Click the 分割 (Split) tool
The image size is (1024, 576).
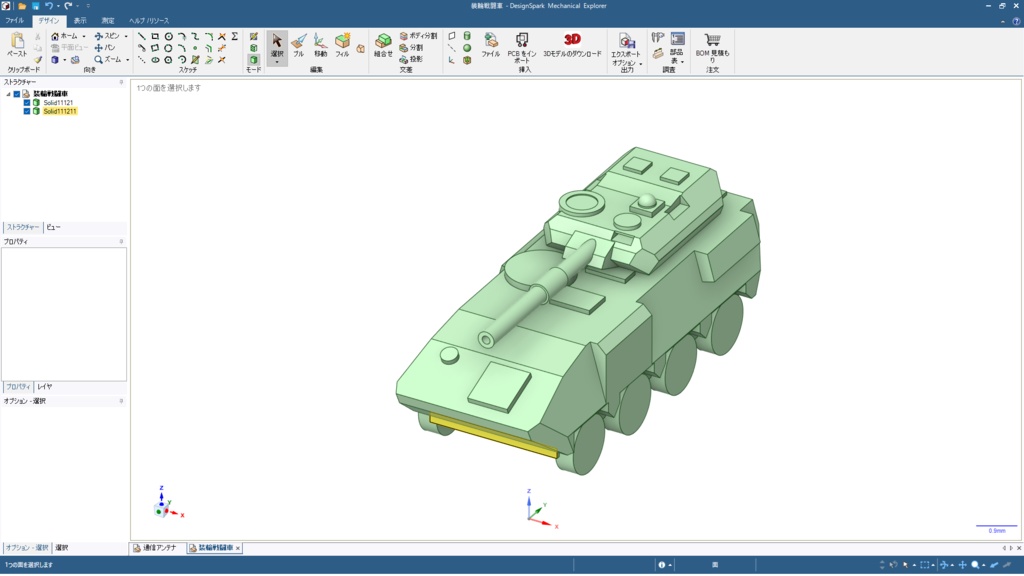411,48
